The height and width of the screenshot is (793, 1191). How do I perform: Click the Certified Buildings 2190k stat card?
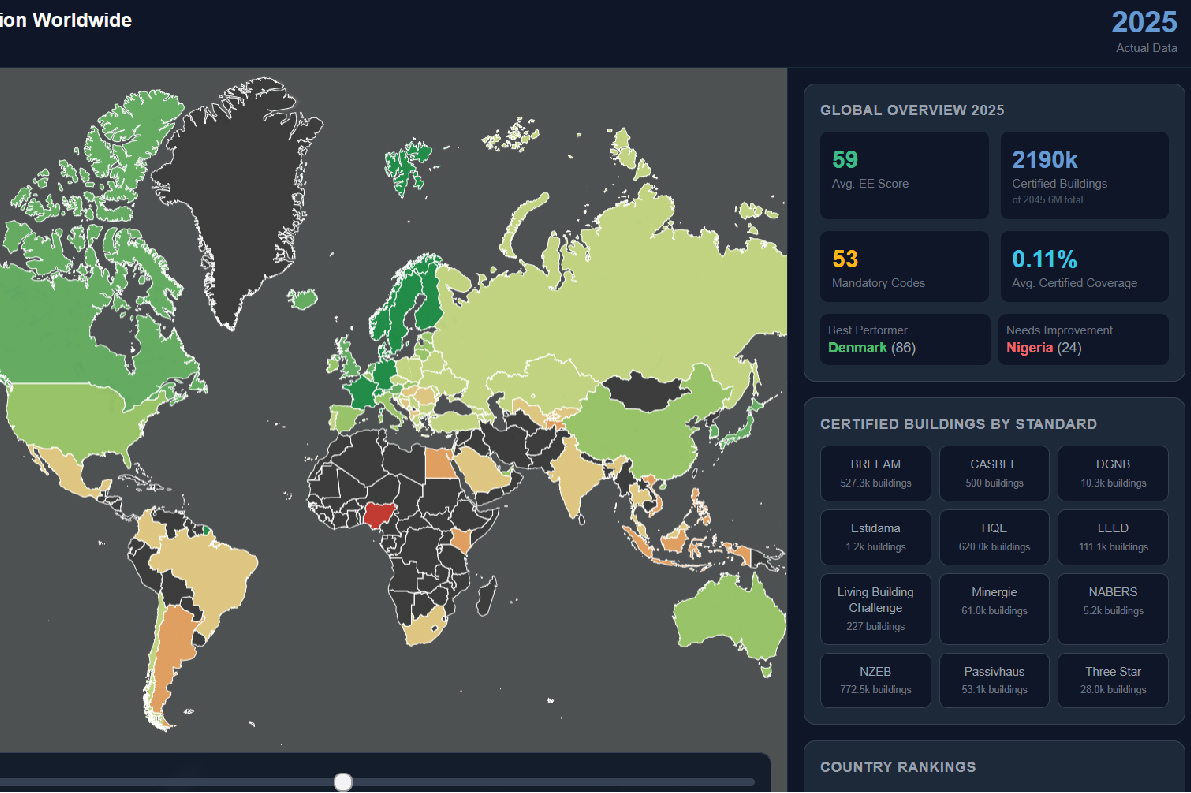click(x=1084, y=175)
